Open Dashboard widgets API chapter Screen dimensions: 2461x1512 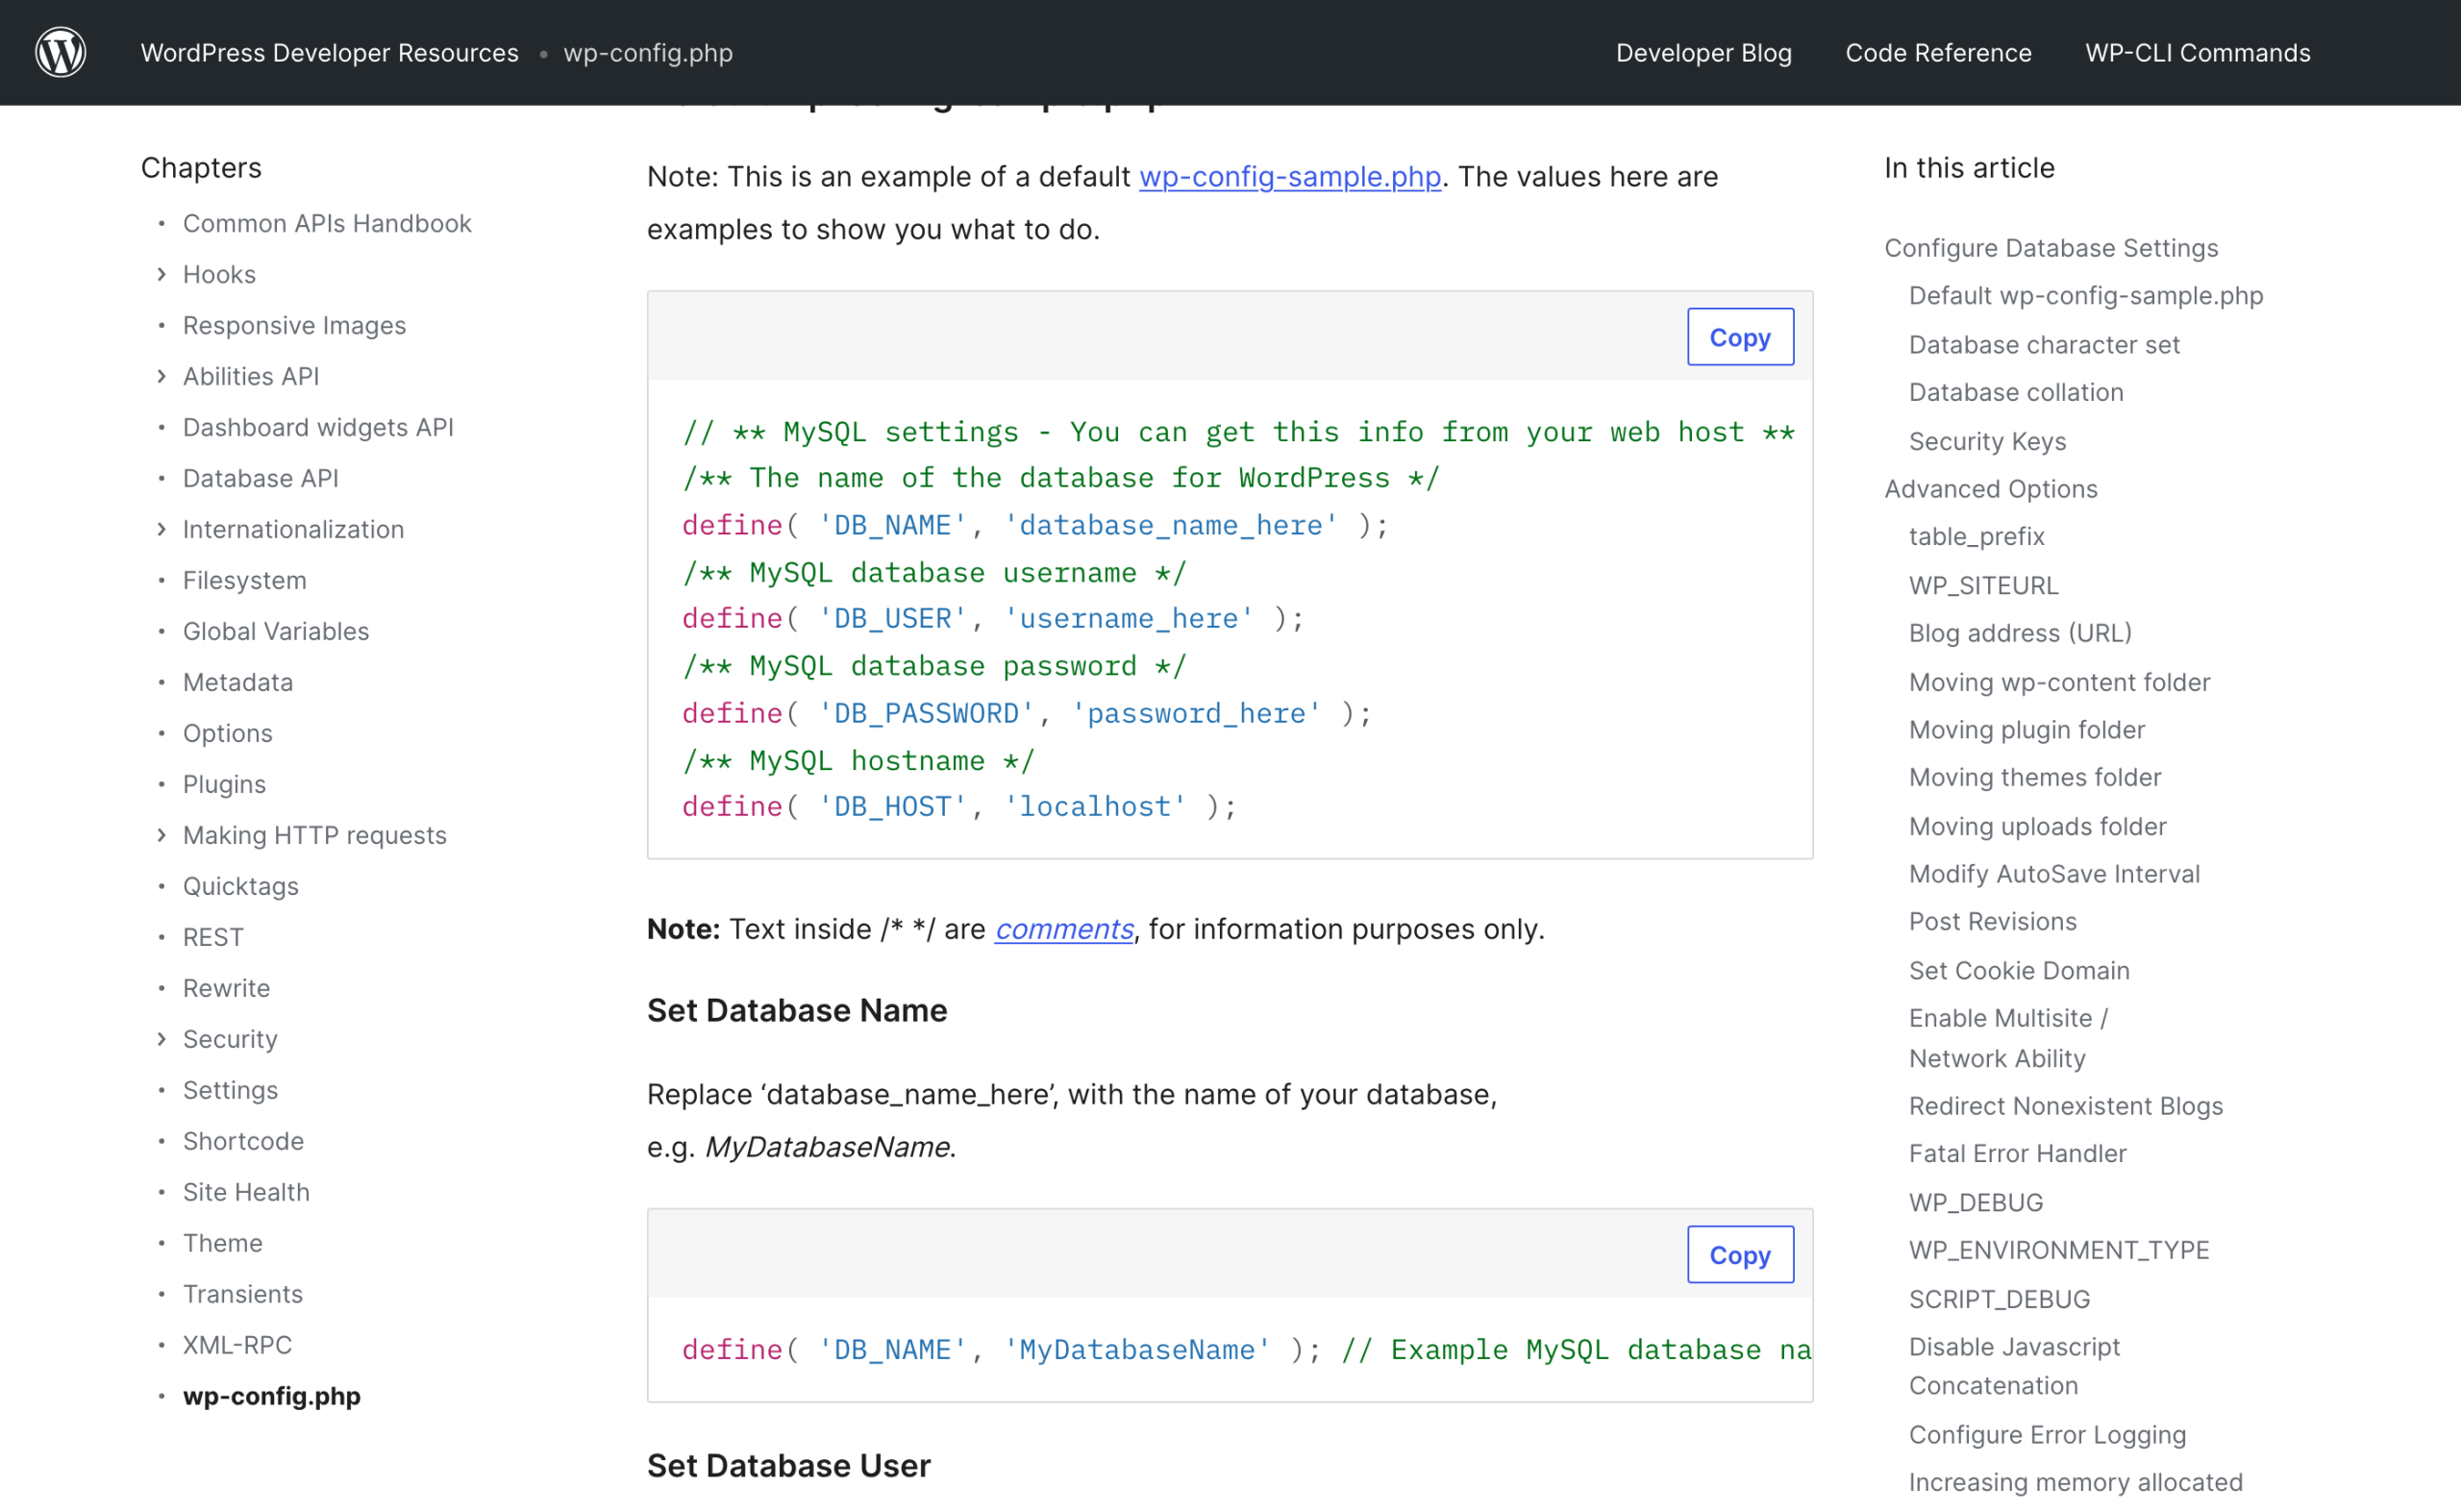click(x=318, y=427)
